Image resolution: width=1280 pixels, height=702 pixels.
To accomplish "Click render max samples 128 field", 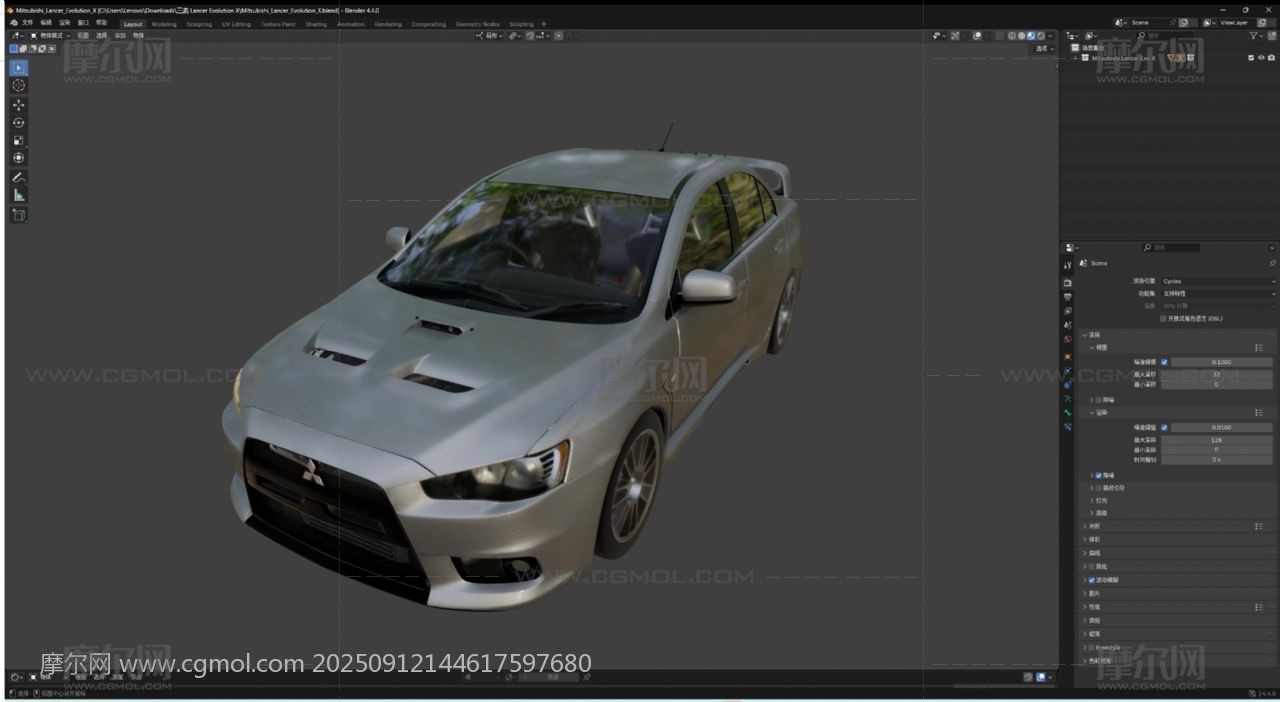I will coord(1216,440).
